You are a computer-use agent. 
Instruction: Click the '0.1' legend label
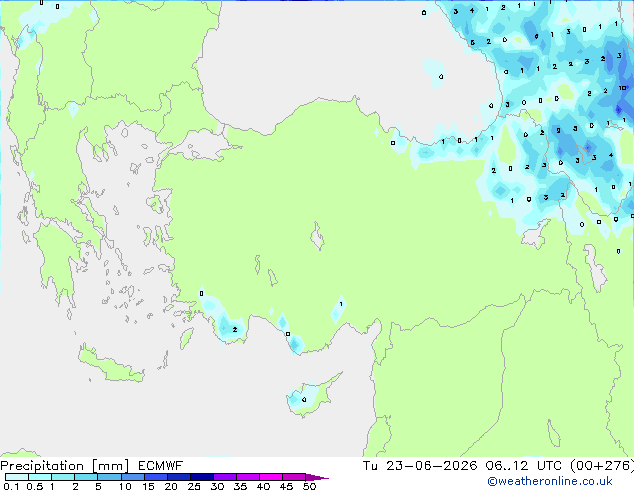(11, 486)
